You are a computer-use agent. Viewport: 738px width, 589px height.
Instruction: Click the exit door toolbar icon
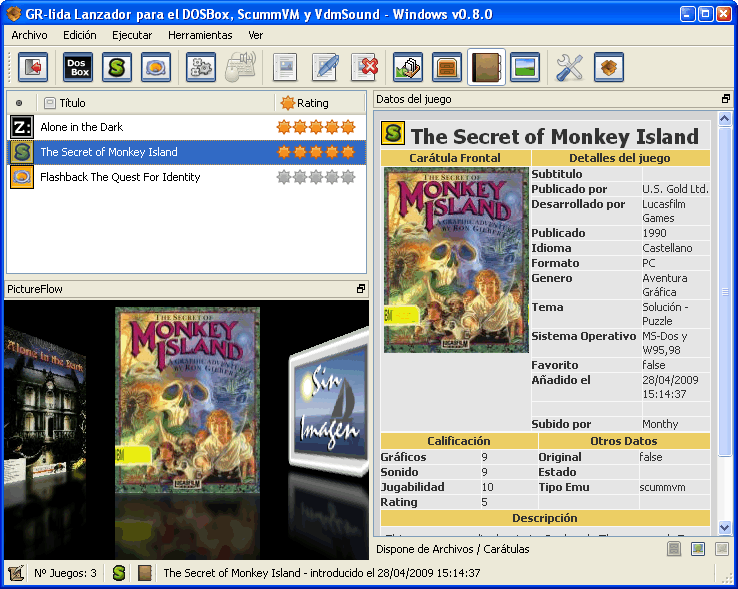pyautogui.click(x=33, y=67)
